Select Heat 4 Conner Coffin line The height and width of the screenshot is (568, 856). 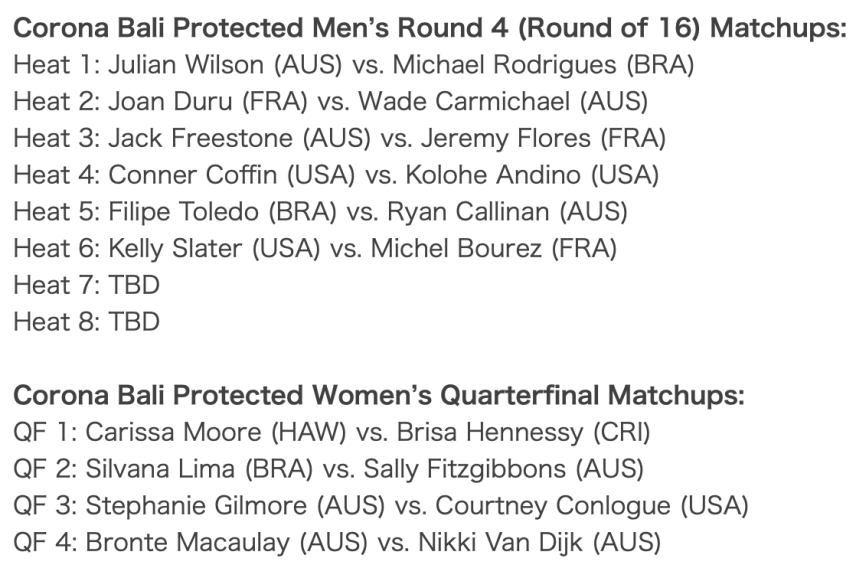click(x=336, y=175)
